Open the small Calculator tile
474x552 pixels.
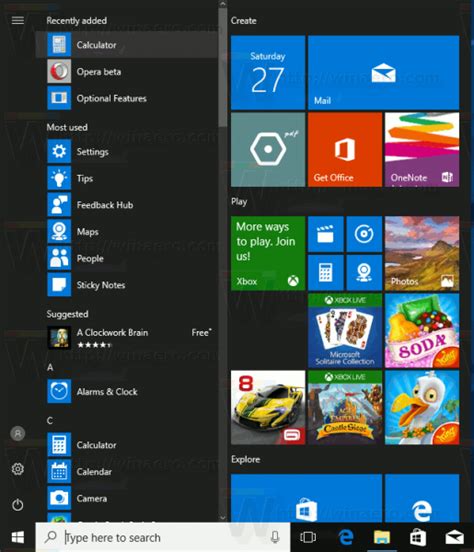326,273
